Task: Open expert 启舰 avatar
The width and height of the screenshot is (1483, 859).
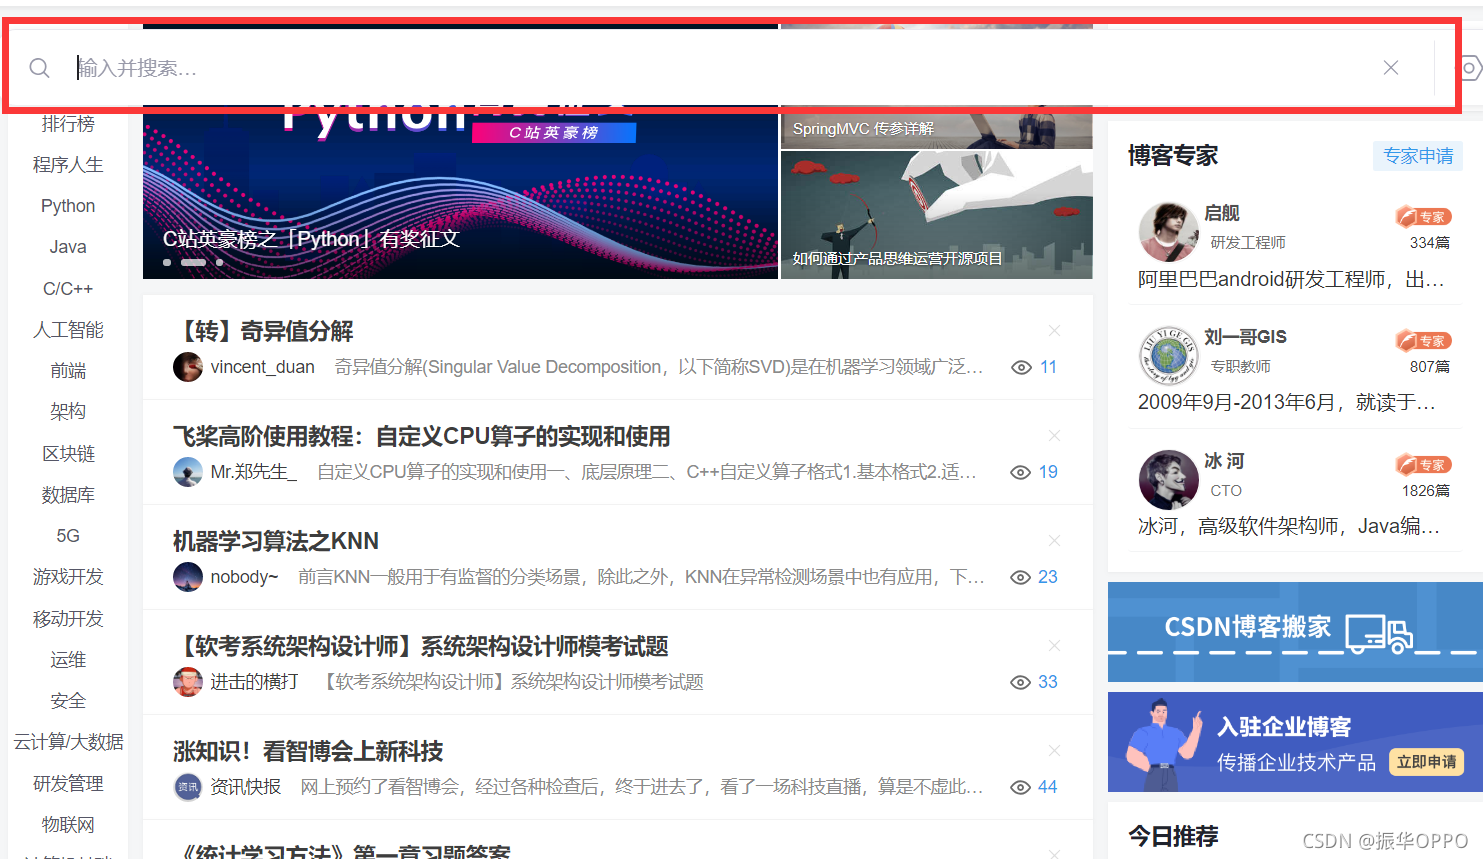Action: point(1169,231)
